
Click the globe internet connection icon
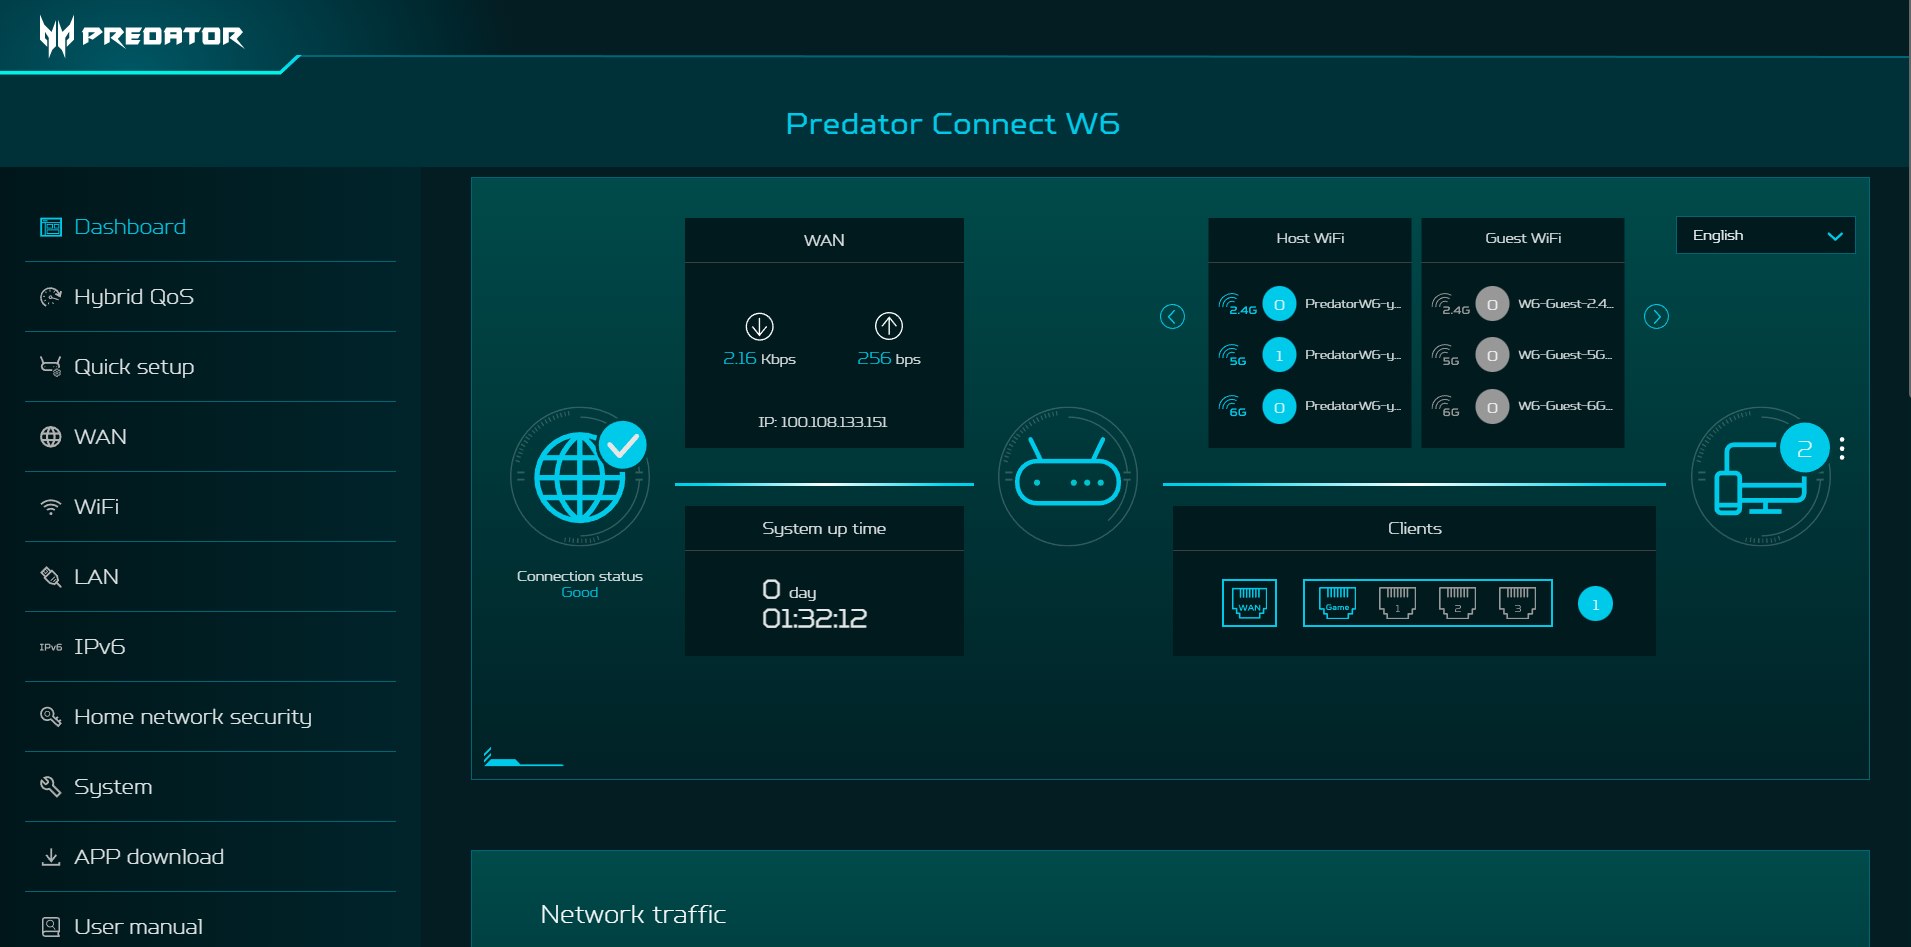[579, 478]
